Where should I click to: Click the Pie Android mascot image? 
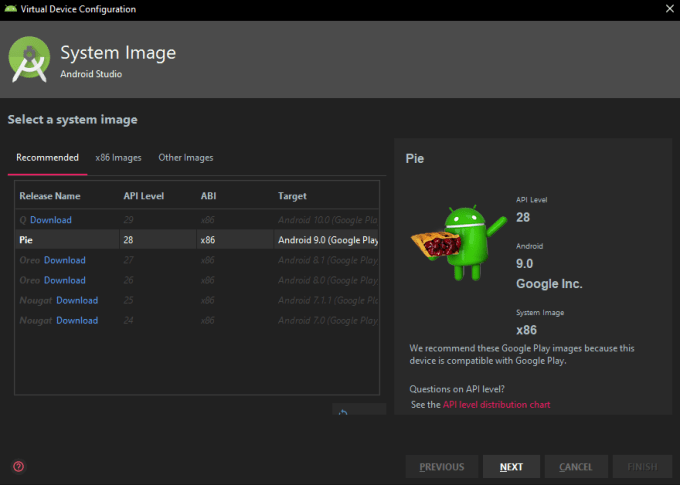pyautogui.click(x=459, y=243)
